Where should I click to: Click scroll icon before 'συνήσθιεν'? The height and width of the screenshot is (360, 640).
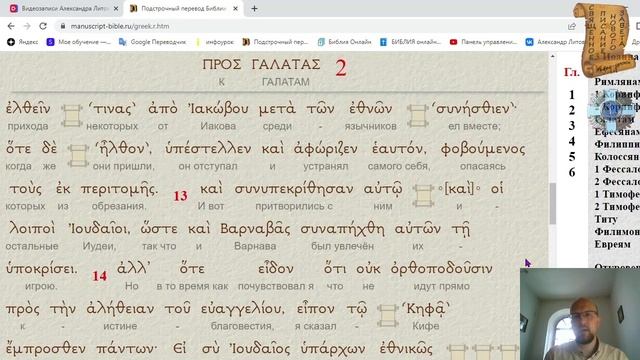tap(418, 116)
